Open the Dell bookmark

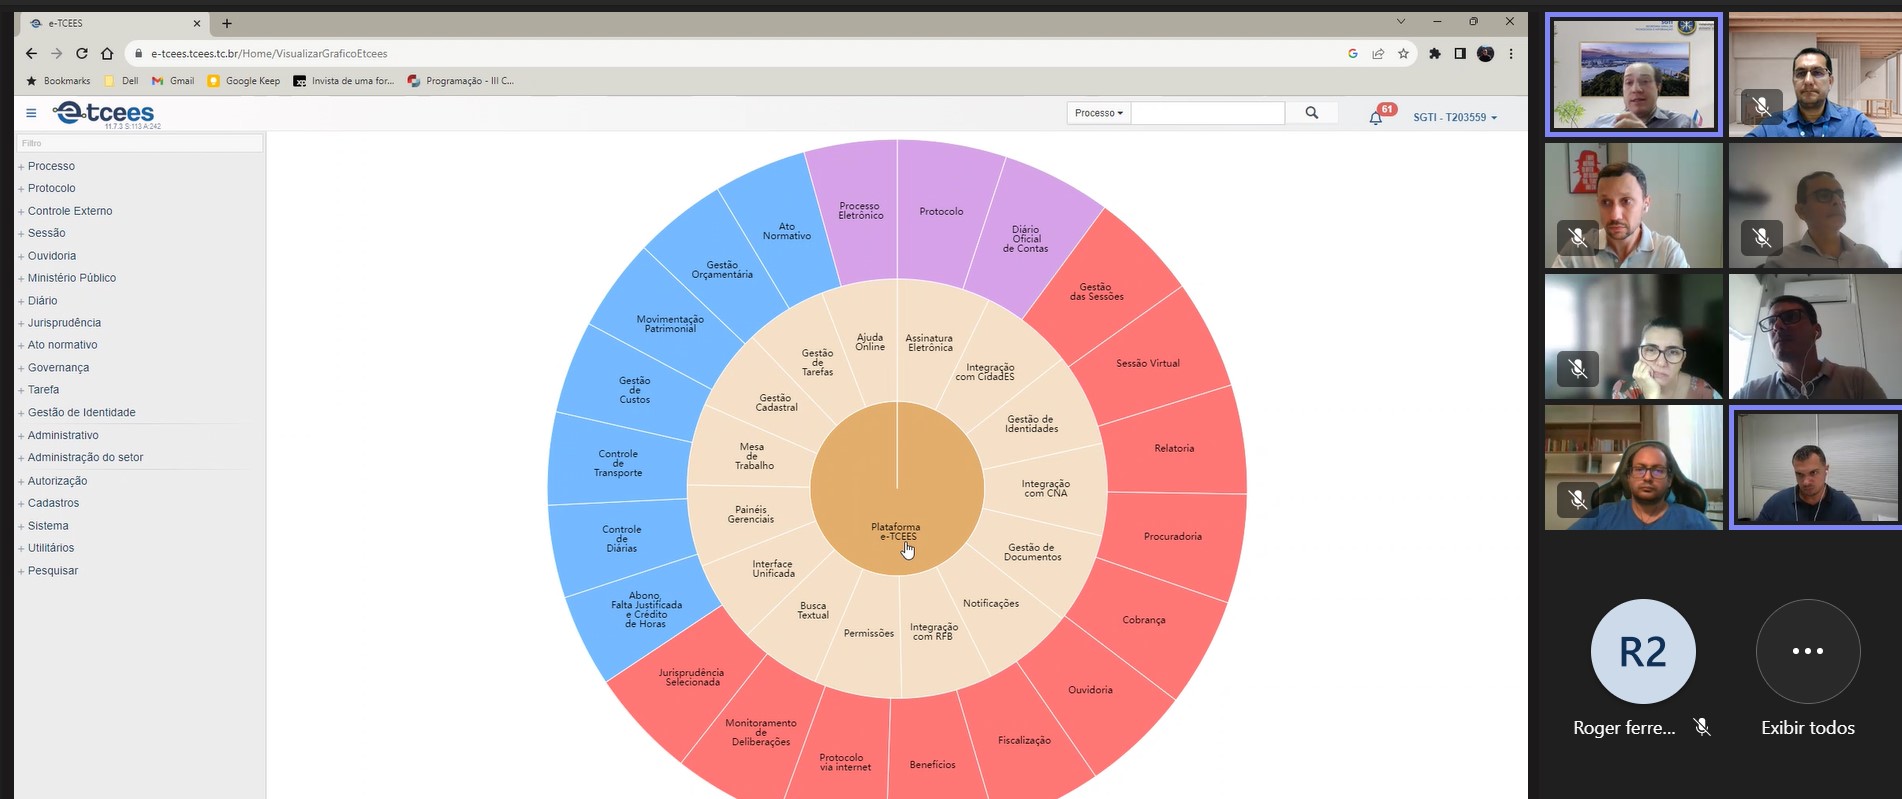point(121,81)
